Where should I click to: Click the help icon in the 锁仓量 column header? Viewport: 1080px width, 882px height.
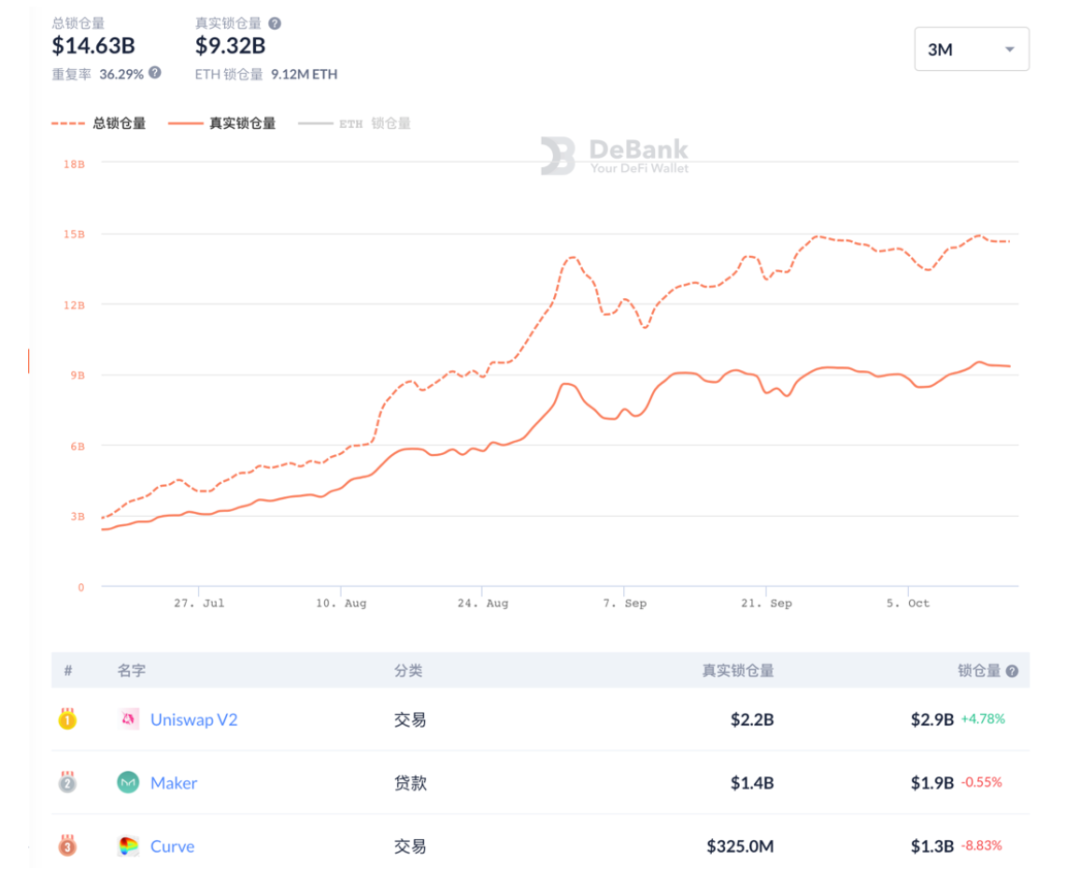tap(1010, 670)
